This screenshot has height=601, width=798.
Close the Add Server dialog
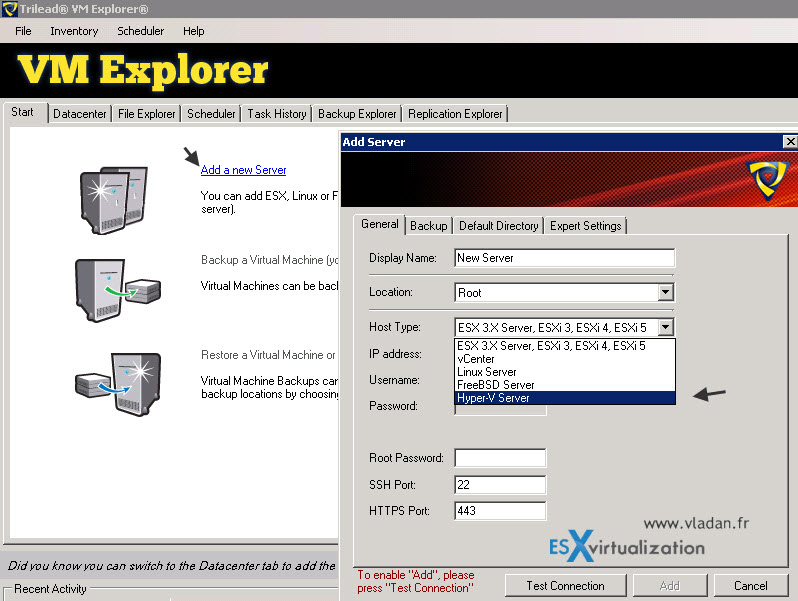[790, 141]
